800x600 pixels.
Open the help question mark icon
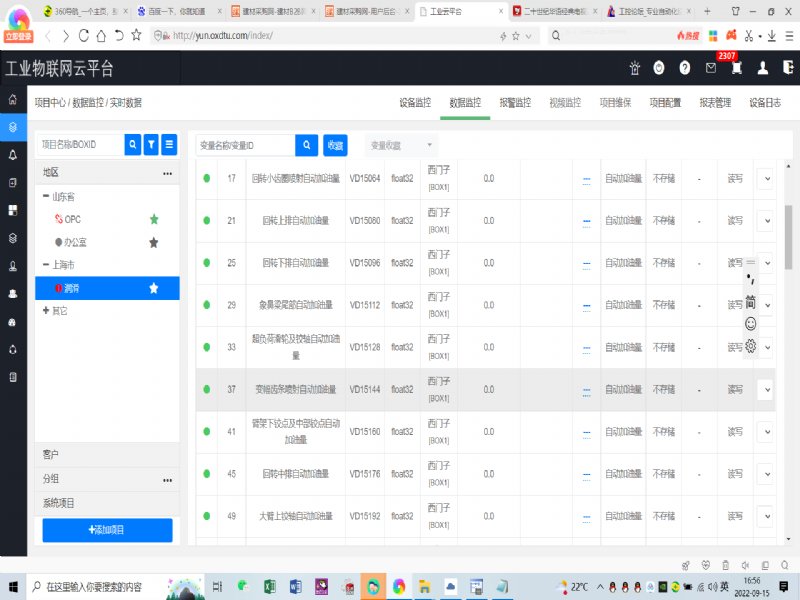(685, 68)
